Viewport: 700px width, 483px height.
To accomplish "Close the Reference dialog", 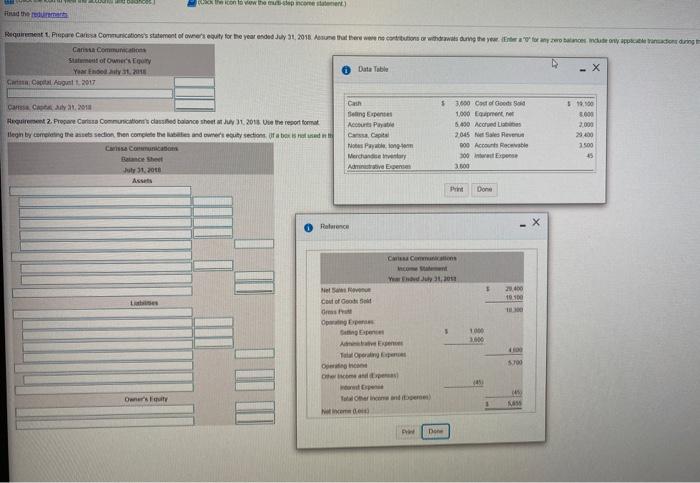I will click(x=536, y=222).
